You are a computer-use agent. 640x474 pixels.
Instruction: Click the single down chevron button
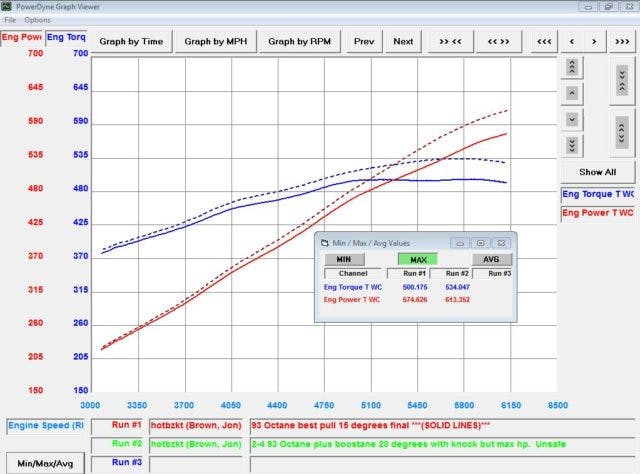point(571,119)
